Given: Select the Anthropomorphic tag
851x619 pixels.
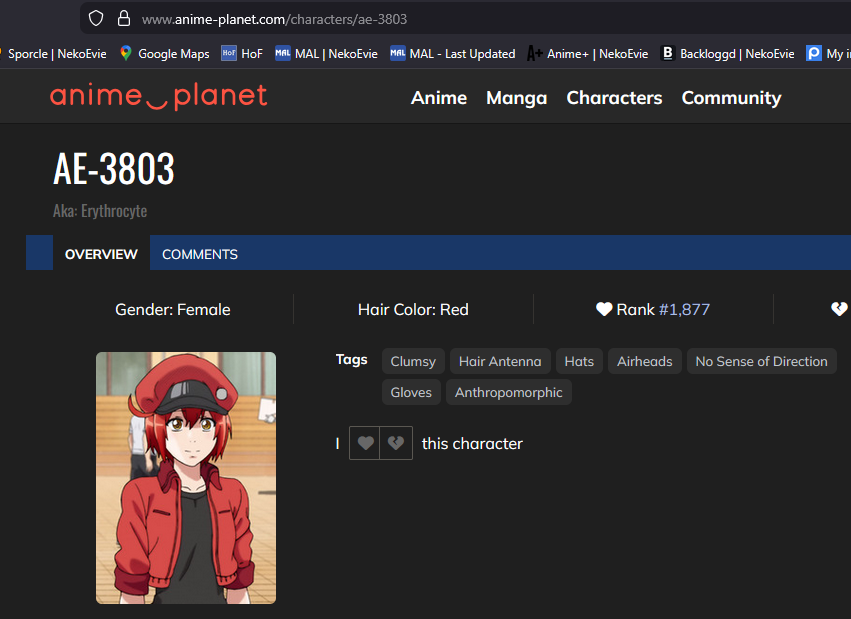Looking at the screenshot, I should (509, 392).
